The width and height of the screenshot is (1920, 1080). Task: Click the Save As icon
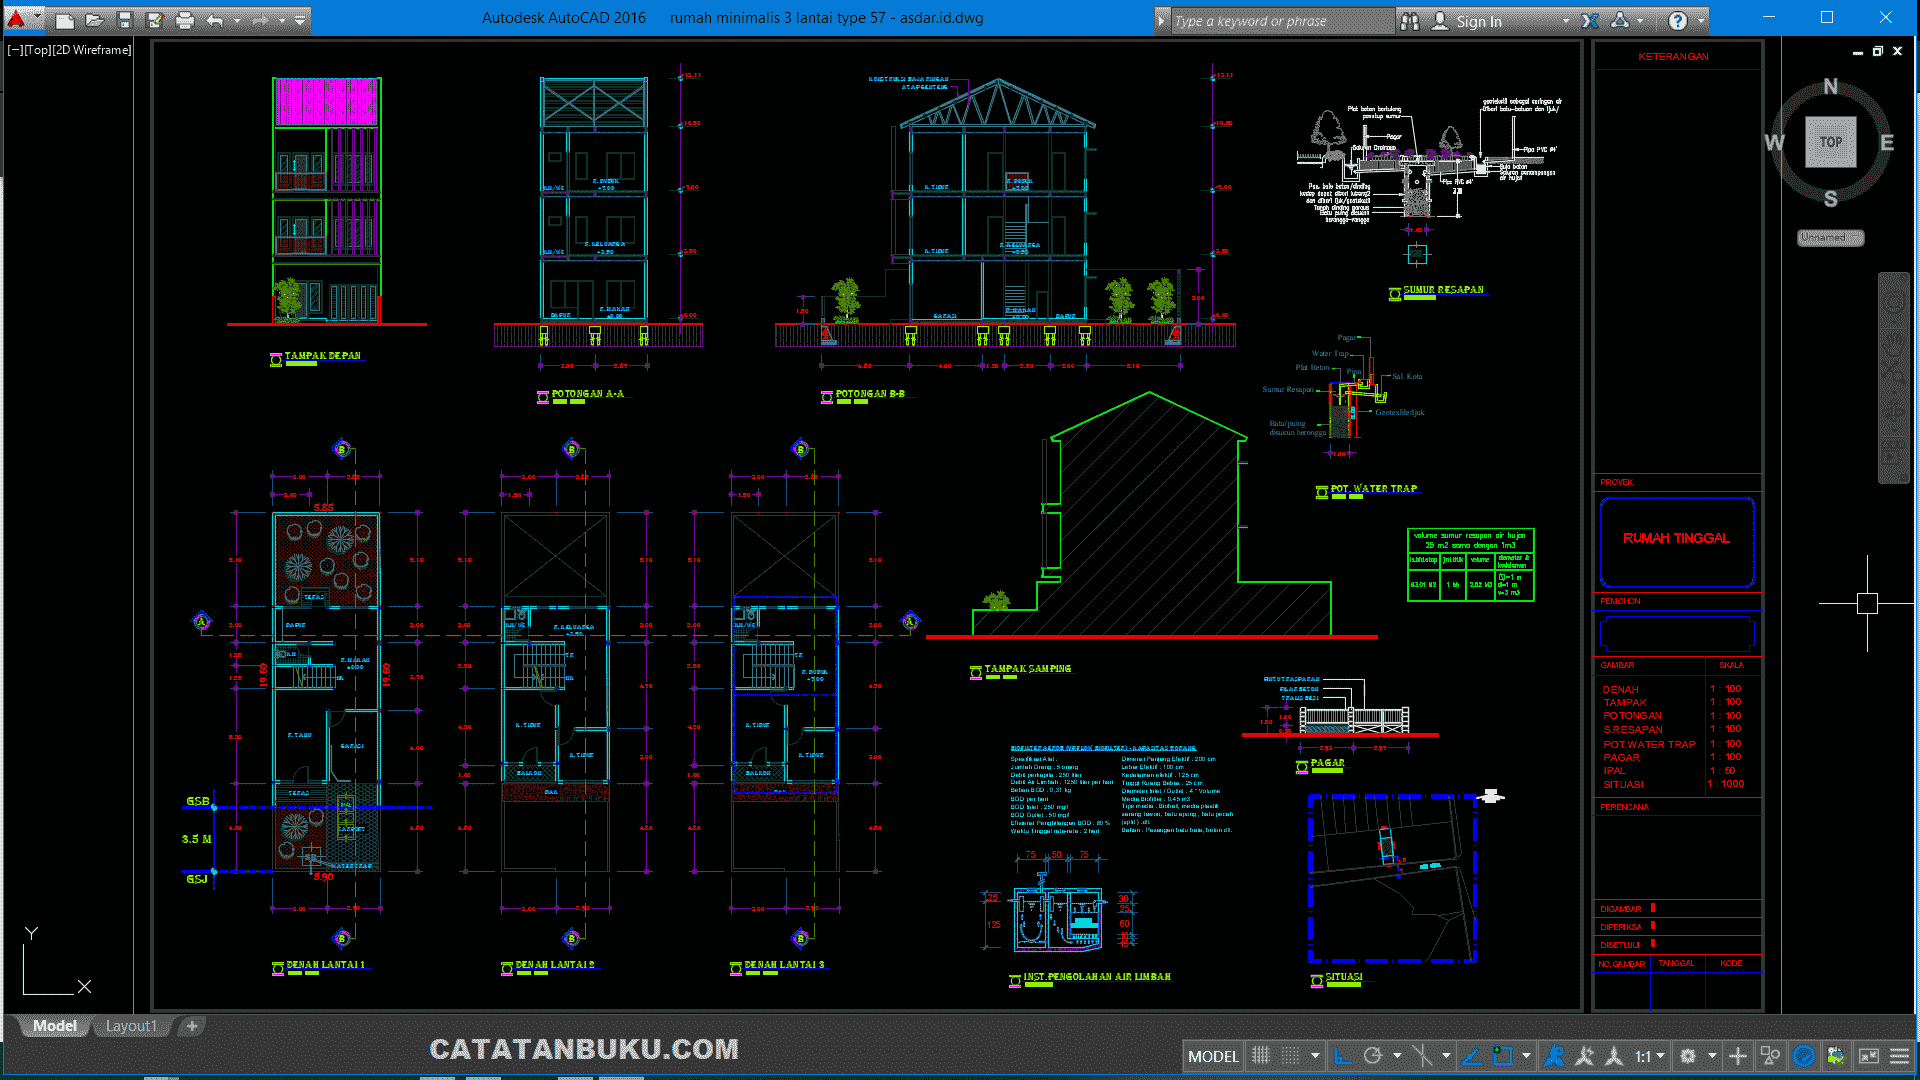(155, 20)
